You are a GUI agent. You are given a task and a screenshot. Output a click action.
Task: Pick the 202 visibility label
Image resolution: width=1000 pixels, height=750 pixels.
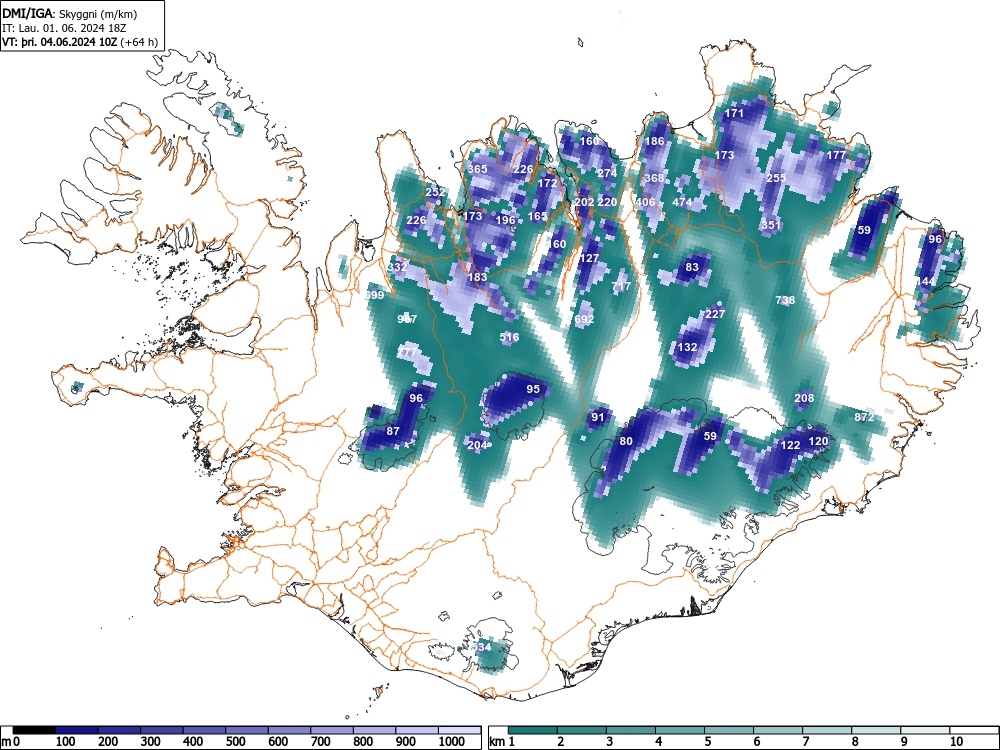(x=584, y=202)
